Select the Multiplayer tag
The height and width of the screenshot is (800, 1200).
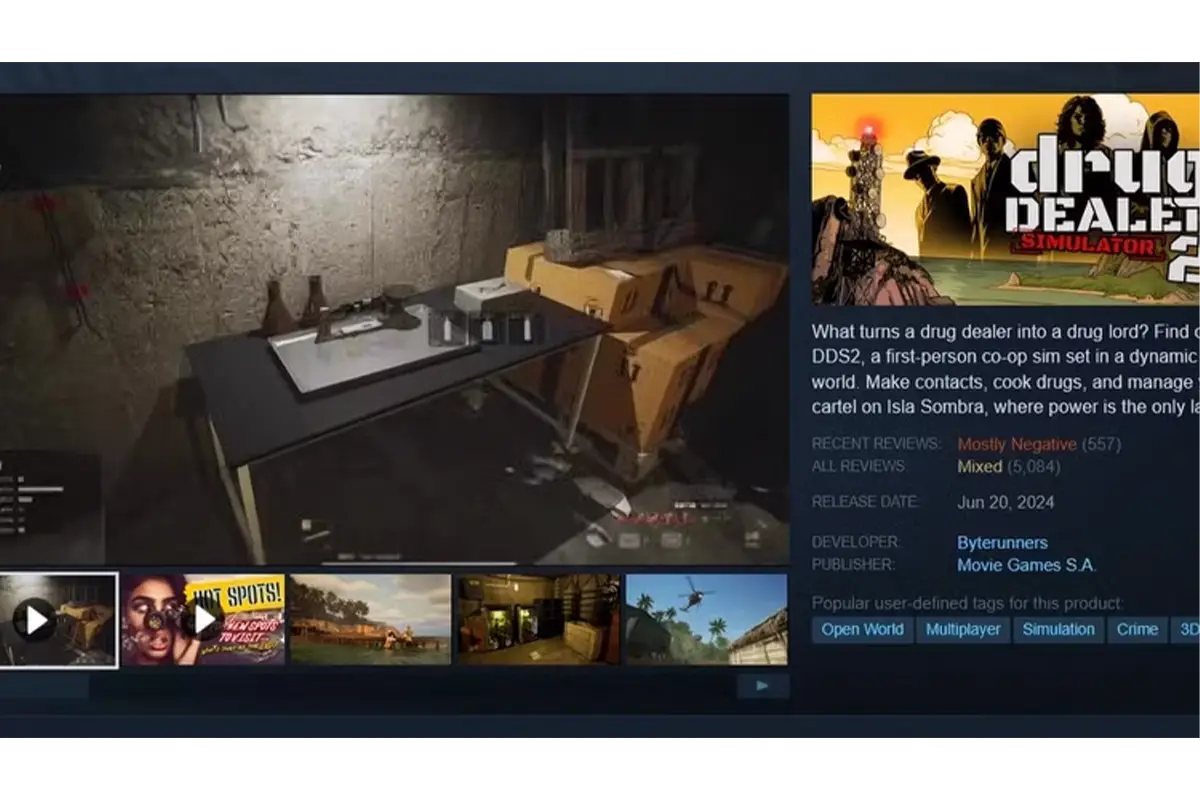[965, 629]
